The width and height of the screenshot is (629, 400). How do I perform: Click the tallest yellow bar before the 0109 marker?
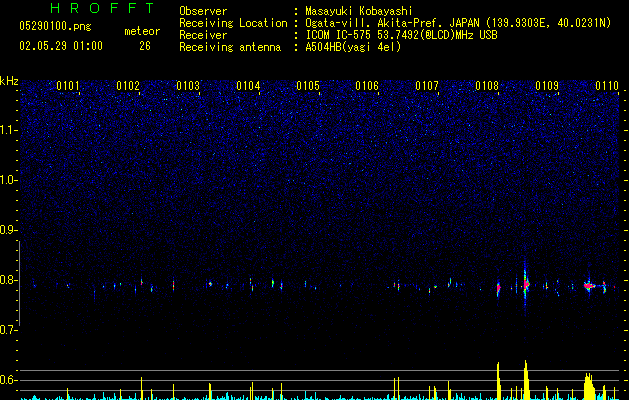526,380
